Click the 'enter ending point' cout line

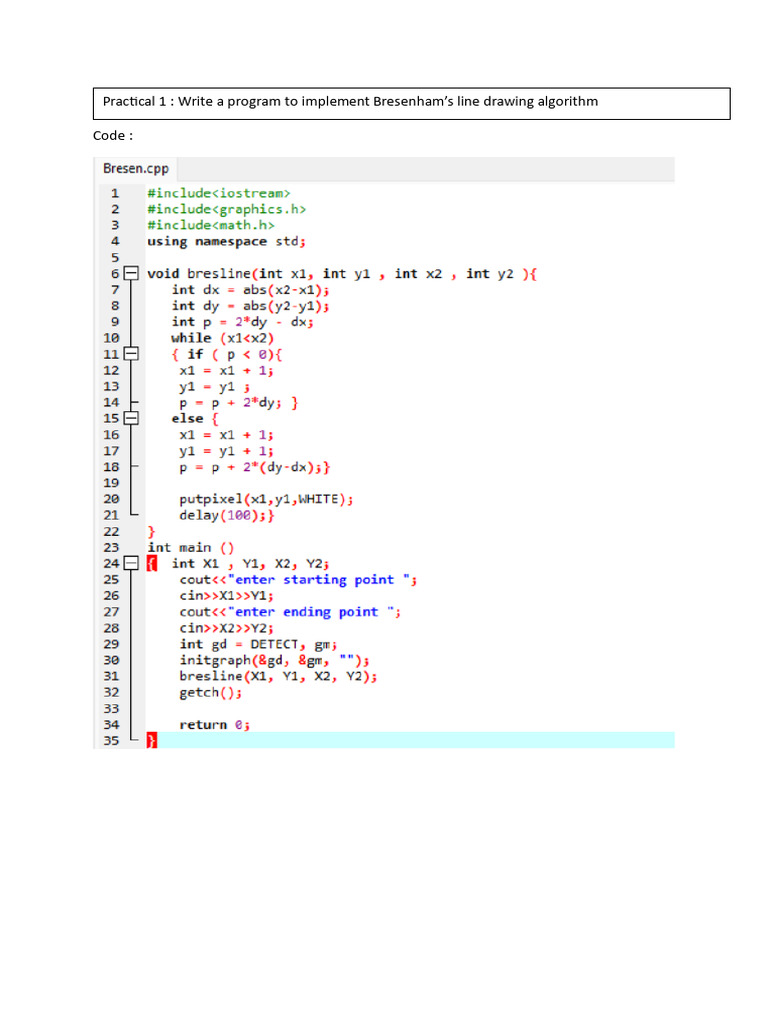click(291, 612)
